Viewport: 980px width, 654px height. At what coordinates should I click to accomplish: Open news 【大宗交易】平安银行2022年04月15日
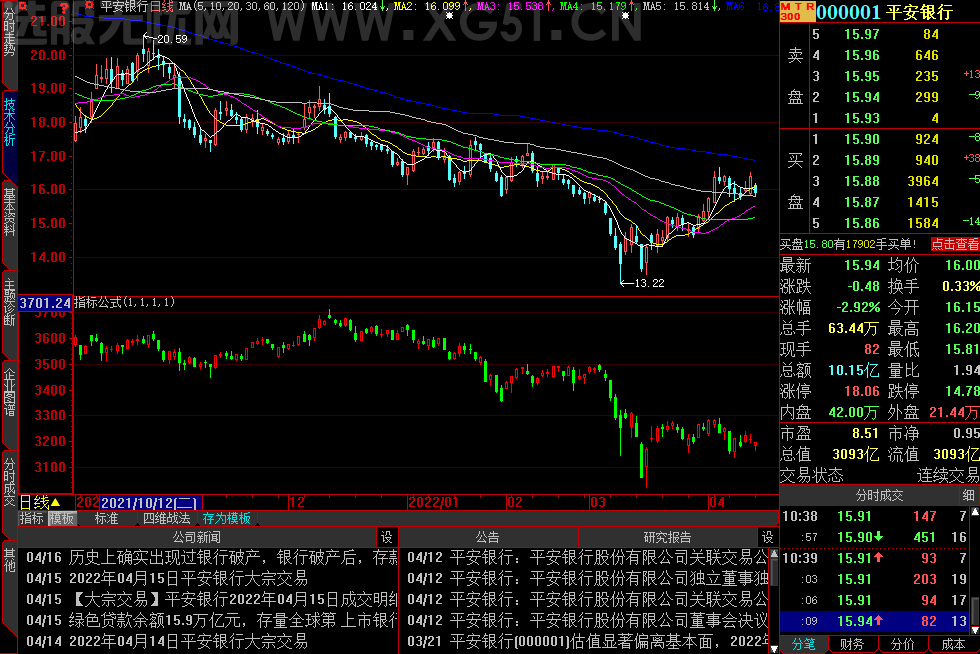coord(211,600)
